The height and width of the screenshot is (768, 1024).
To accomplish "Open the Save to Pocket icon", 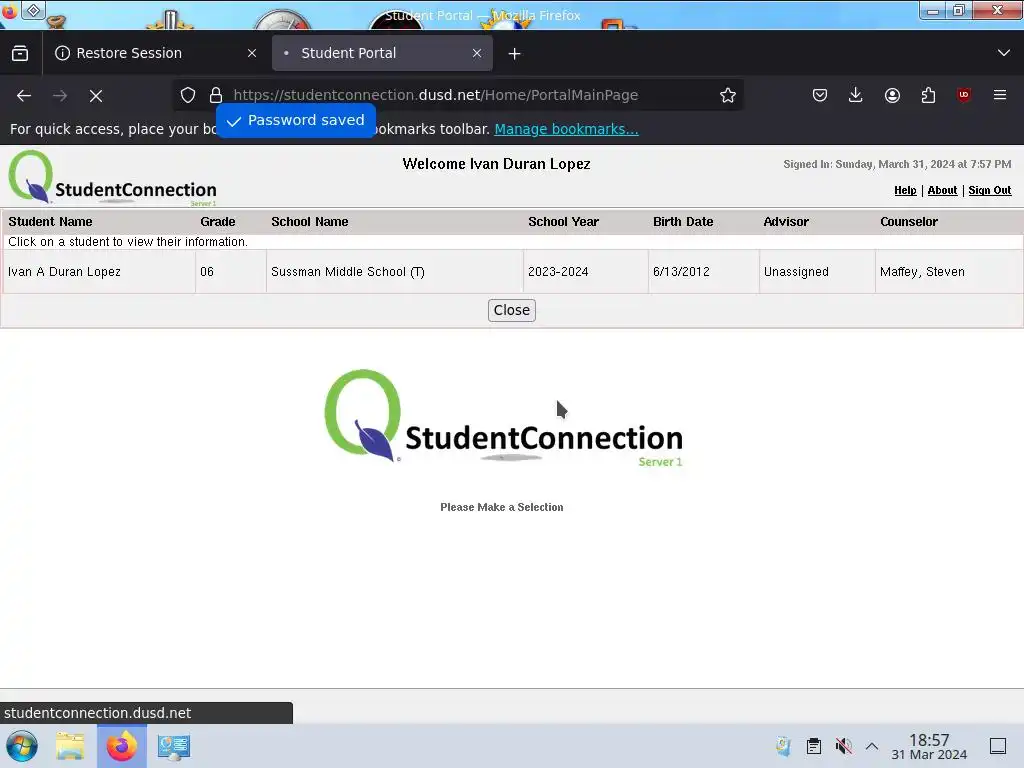I will coord(820,95).
